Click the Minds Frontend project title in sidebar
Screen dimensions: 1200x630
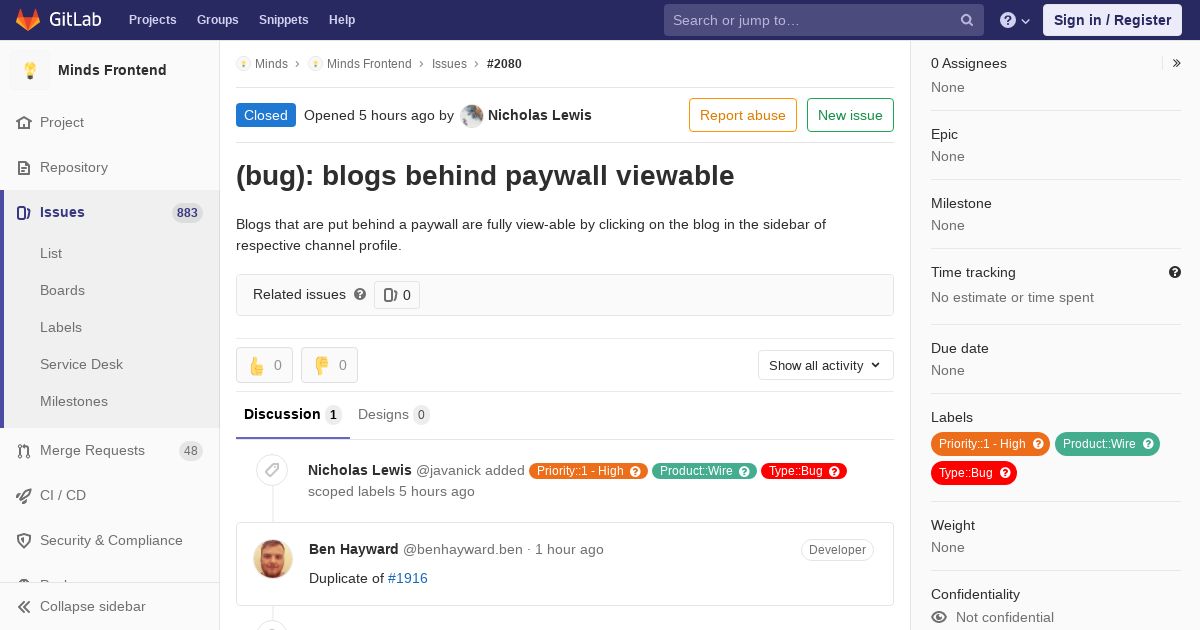[x=112, y=70]
